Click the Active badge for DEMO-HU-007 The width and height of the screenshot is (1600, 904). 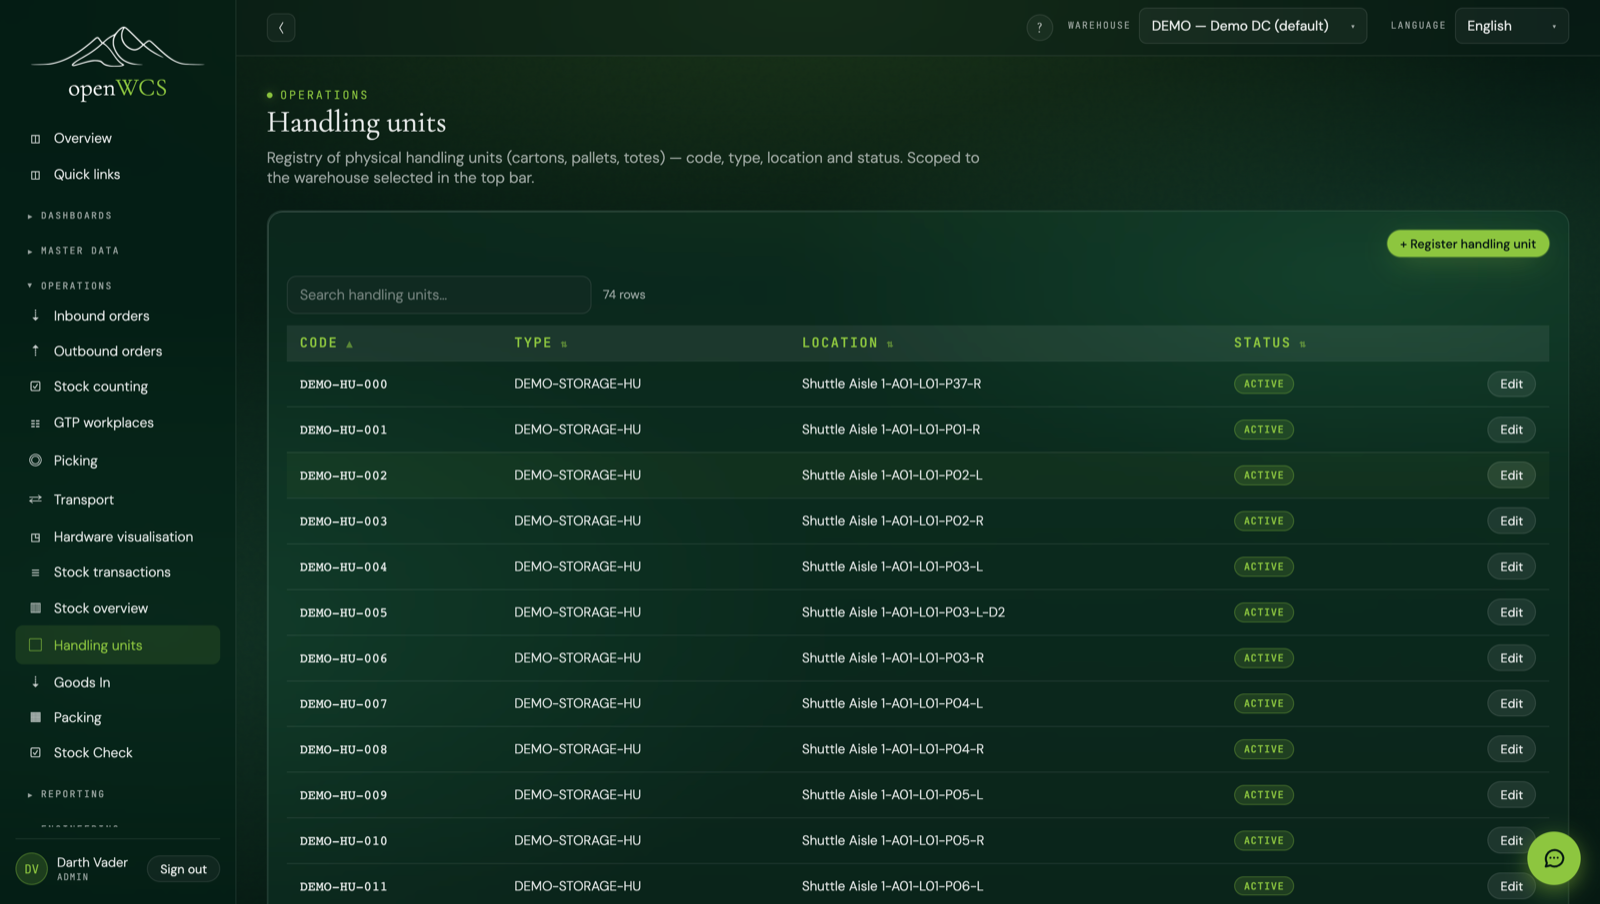click(x=1263, y=704)
